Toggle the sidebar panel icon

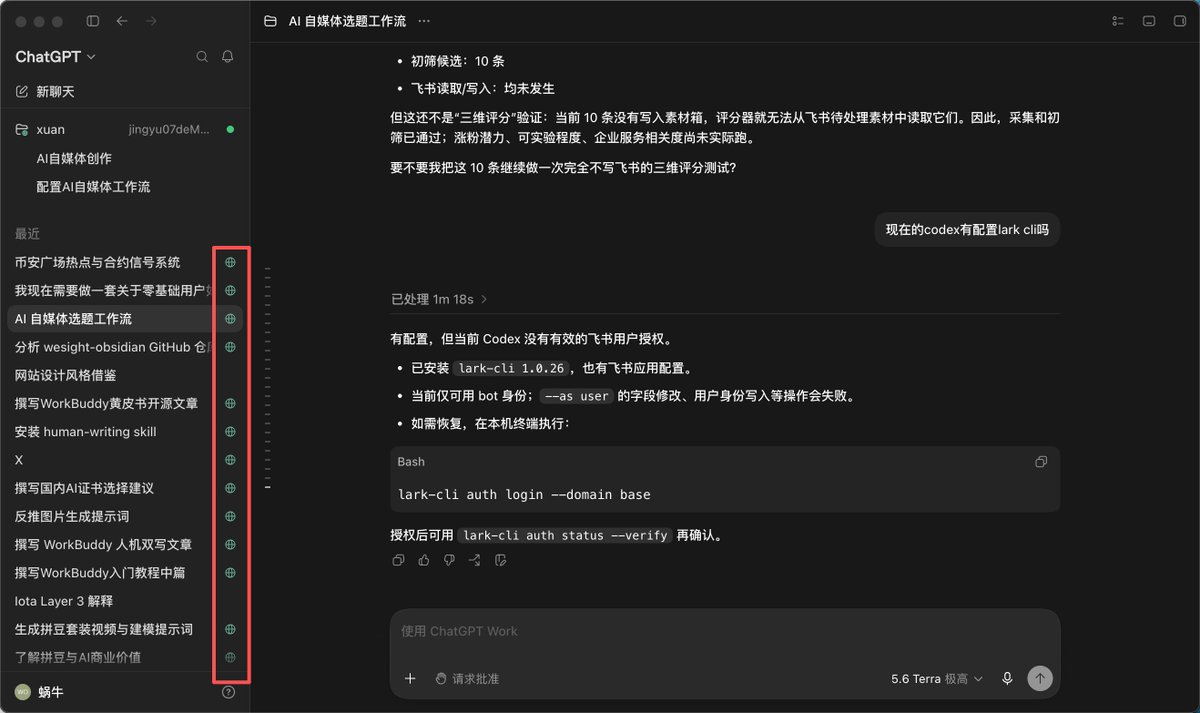tap(93, 21)
